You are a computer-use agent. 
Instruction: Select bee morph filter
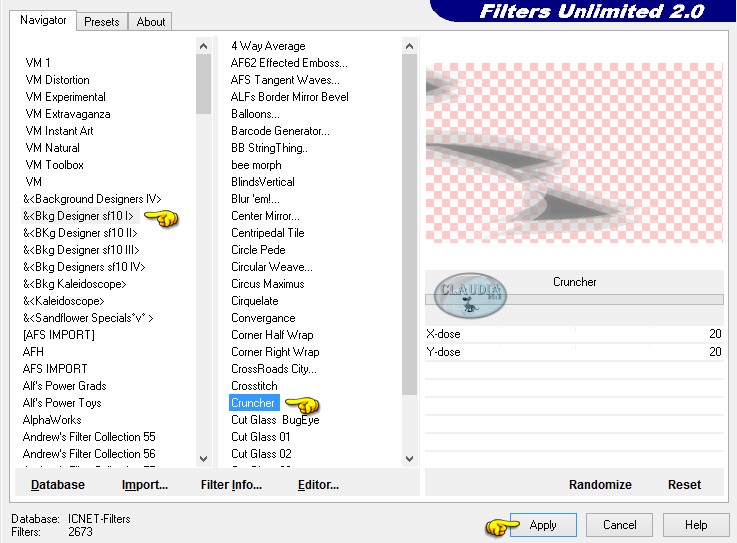click(256, 165)
